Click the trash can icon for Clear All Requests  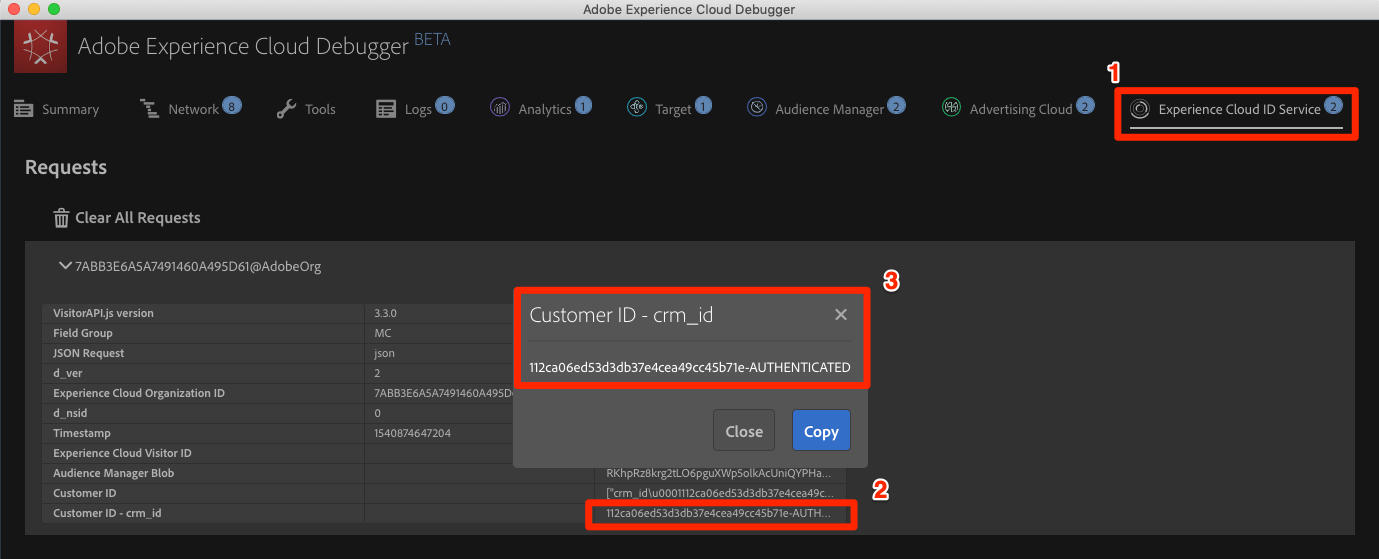point(61,217)
